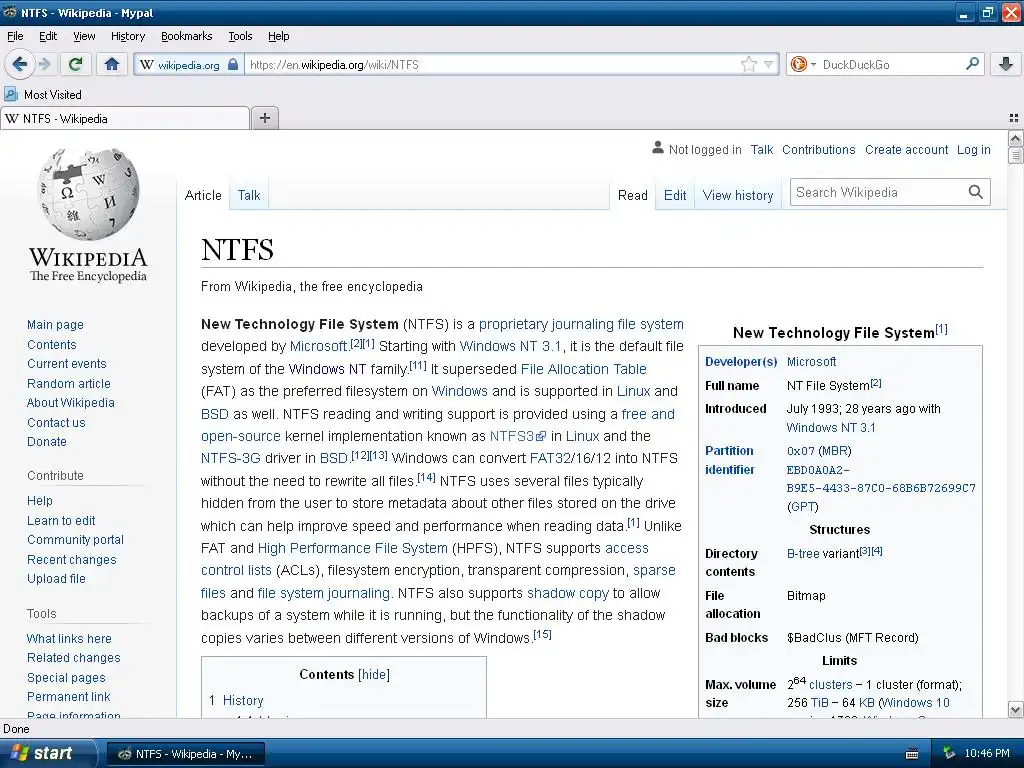This screenshot has height=768, width=1024.
Task: Select the Read tab
Action: tap(633, 195)
